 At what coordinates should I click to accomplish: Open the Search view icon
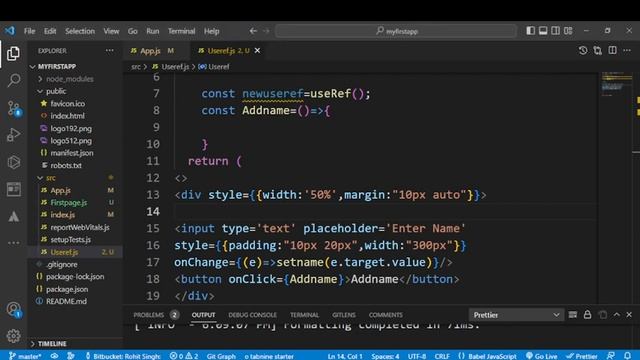click(13, 80)
